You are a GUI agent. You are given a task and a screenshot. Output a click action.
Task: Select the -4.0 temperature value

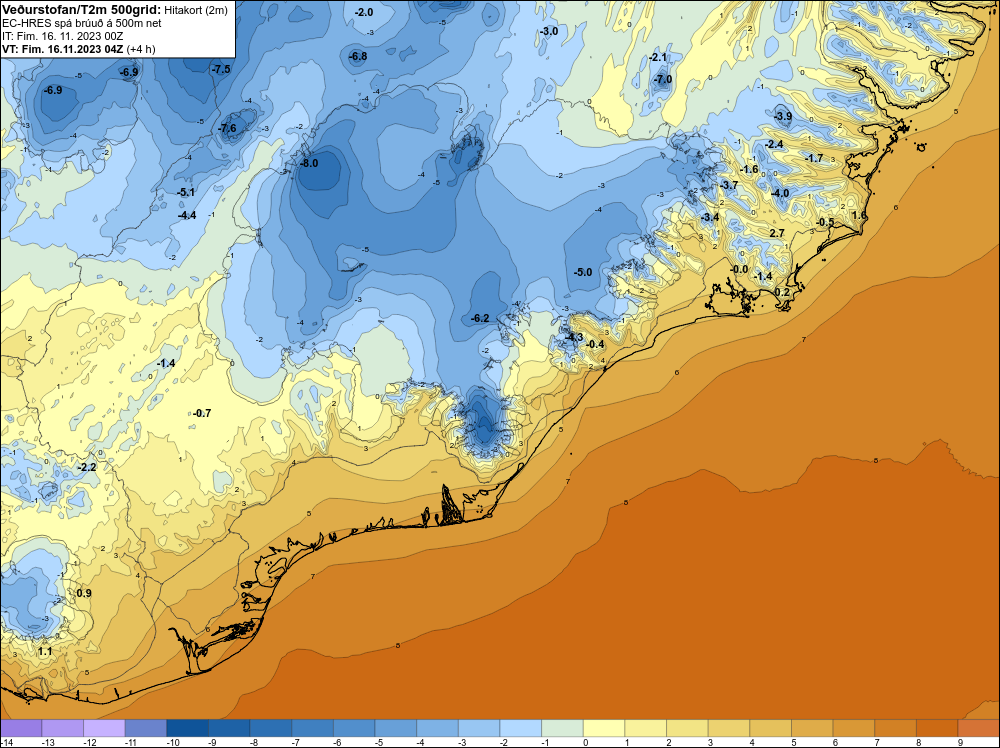tap(780, 193)
